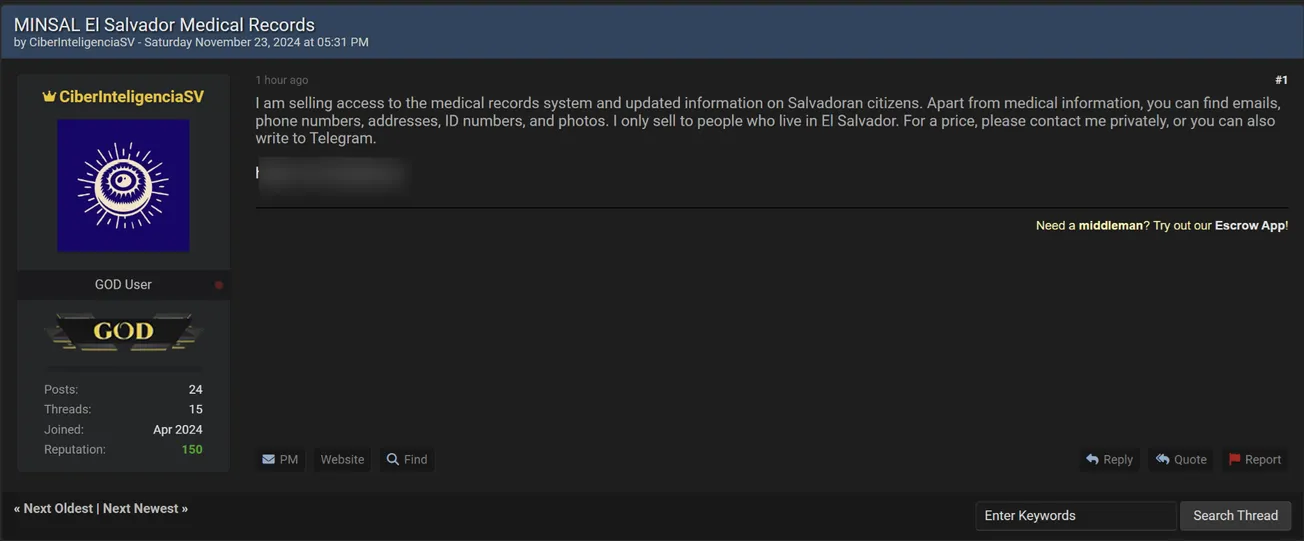The height and width of the screenshot is (541, 1304).
Task: Send a PM to the poster
Action: pyautogui.click(x=280, y=460)
